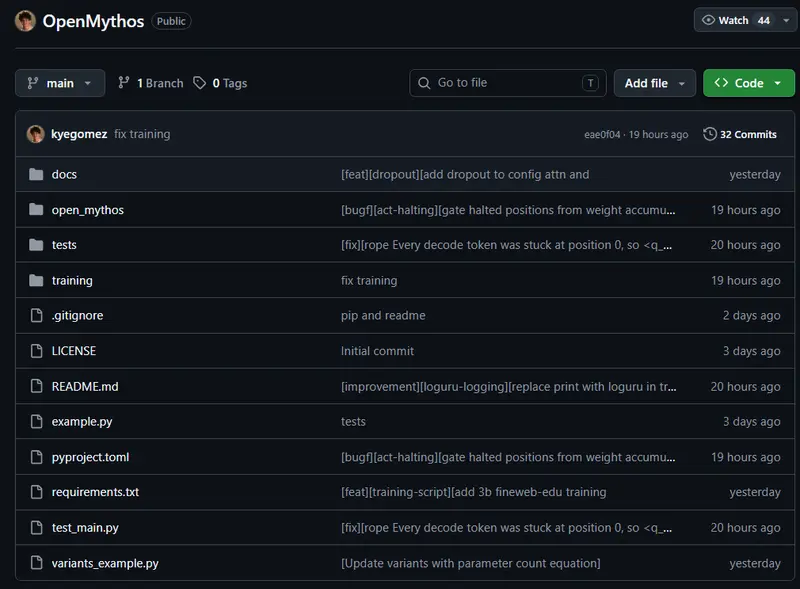Image resolution: width=800 pixels, height=589 pixels.
Task: Click the test_main.py file icon
Action: tap(36, 527)
